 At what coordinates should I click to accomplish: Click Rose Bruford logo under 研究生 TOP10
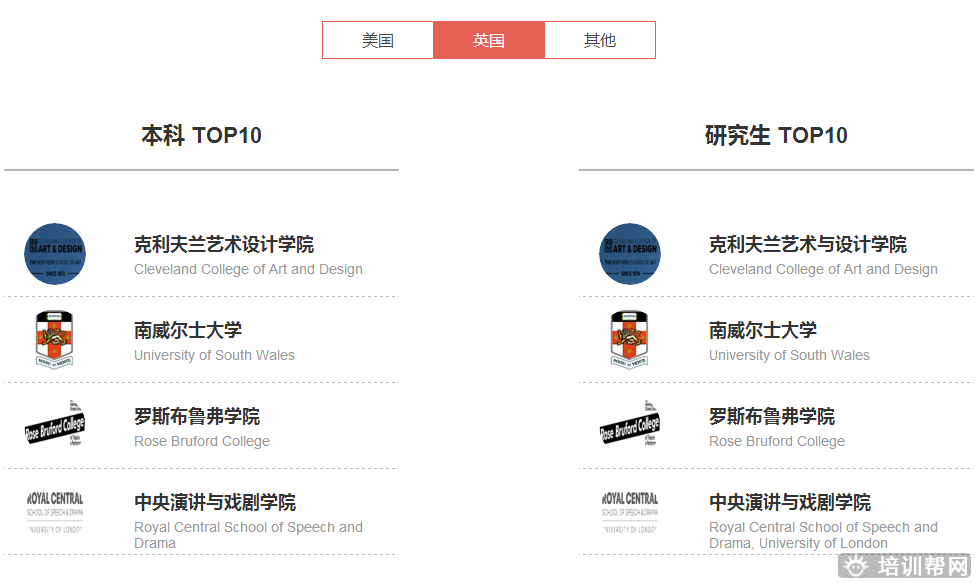point(630,424)
